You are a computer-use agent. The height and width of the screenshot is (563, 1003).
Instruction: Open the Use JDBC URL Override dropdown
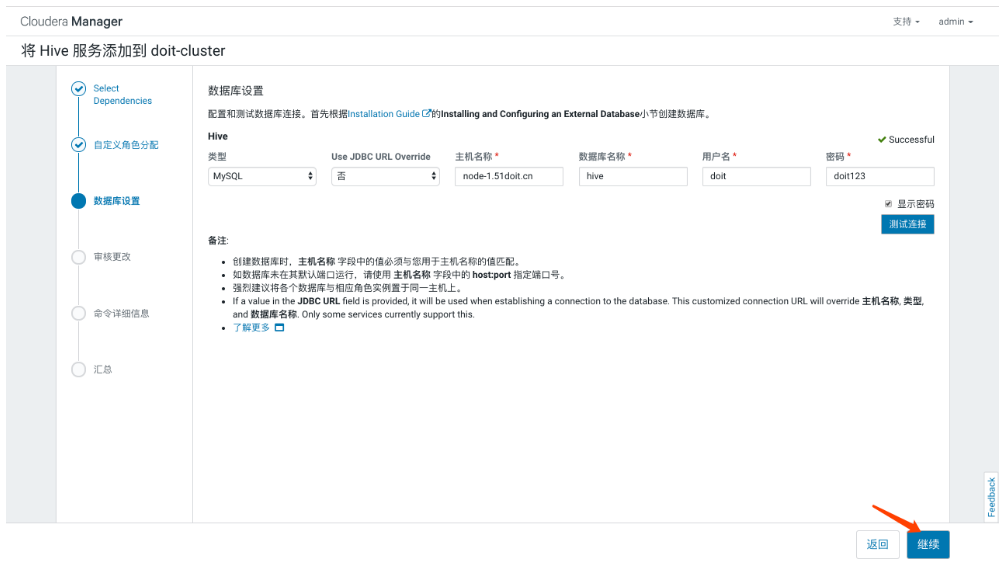tap(385, 176)
